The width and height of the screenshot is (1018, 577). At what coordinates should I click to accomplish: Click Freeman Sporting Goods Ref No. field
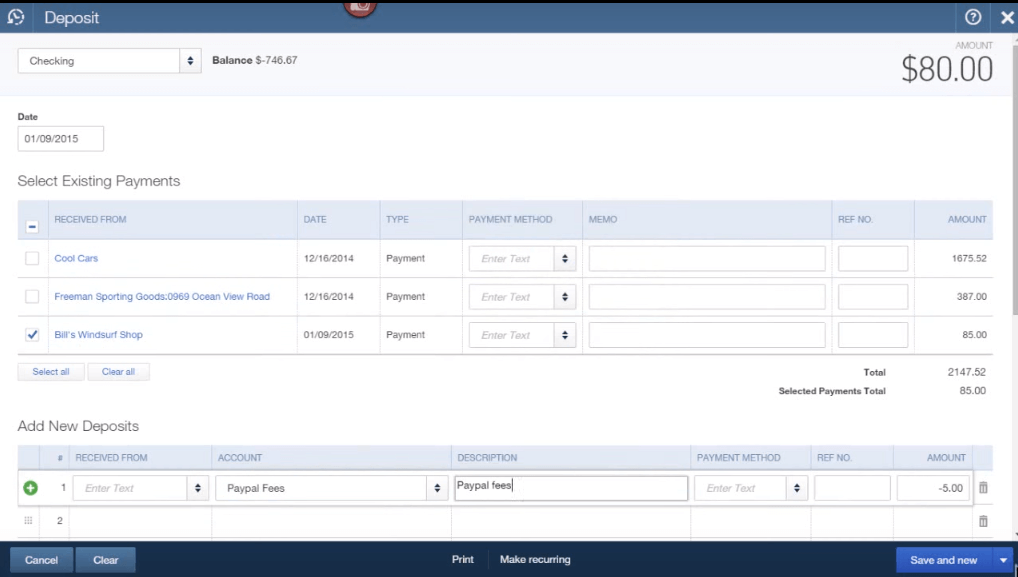(x=873, y=297)
